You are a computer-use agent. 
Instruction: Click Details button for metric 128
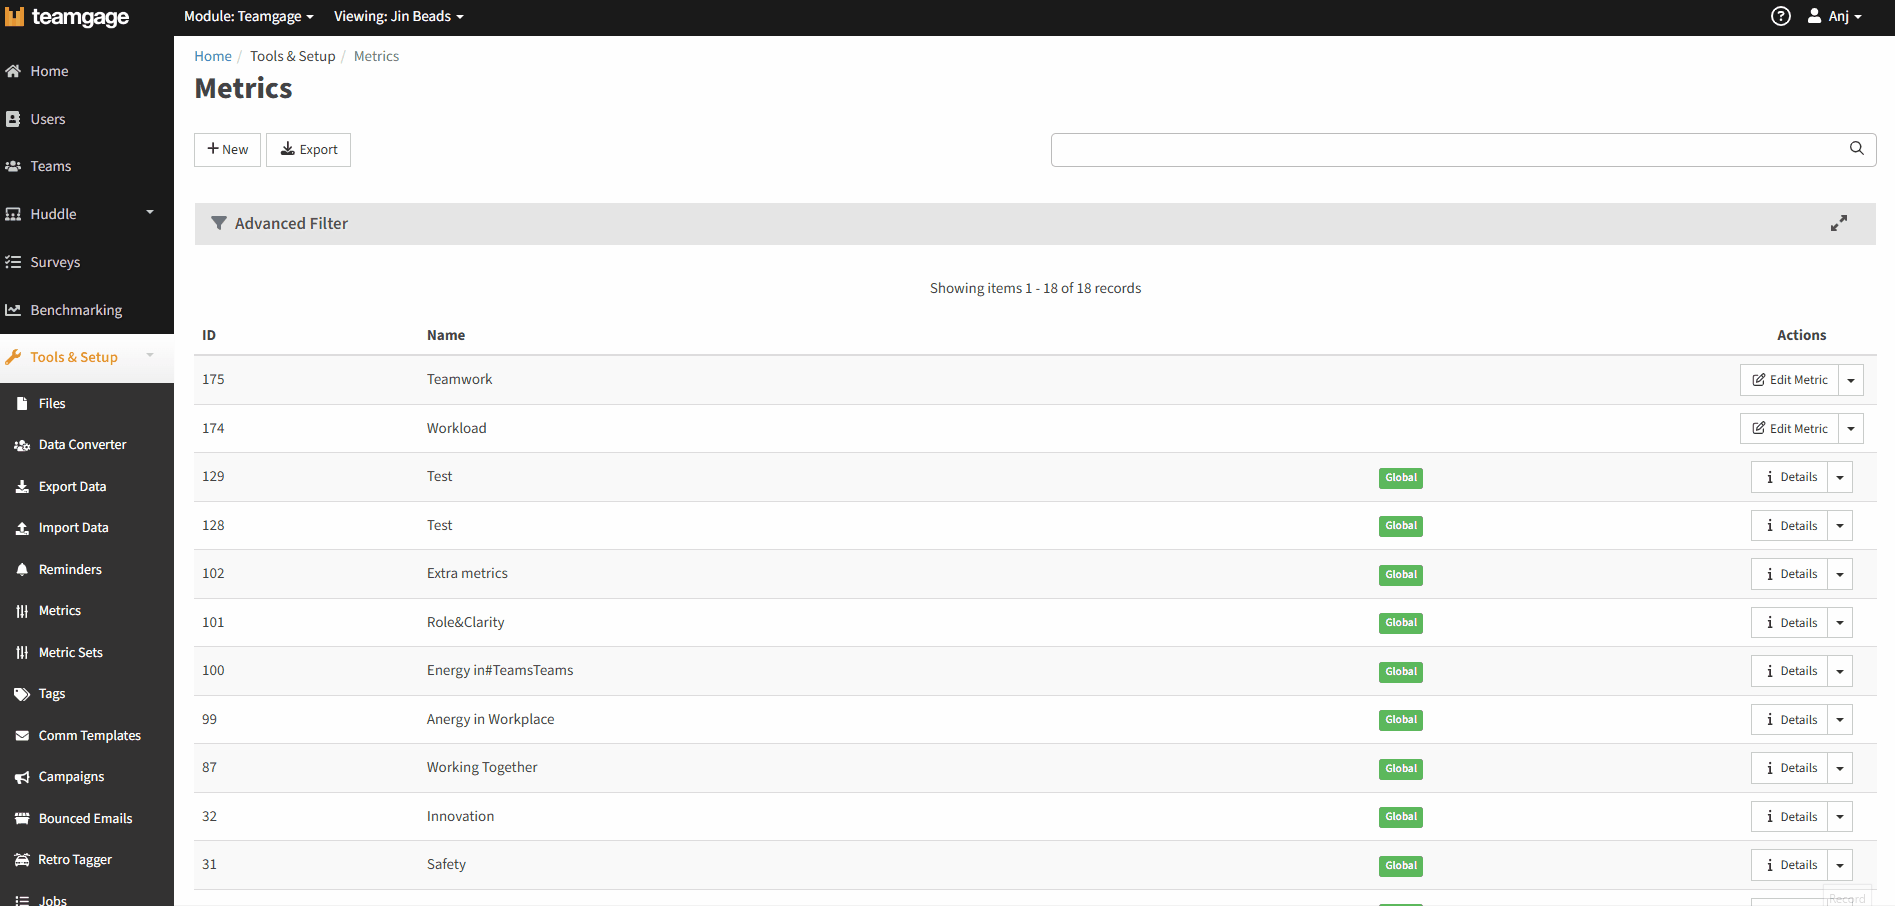1790,526
